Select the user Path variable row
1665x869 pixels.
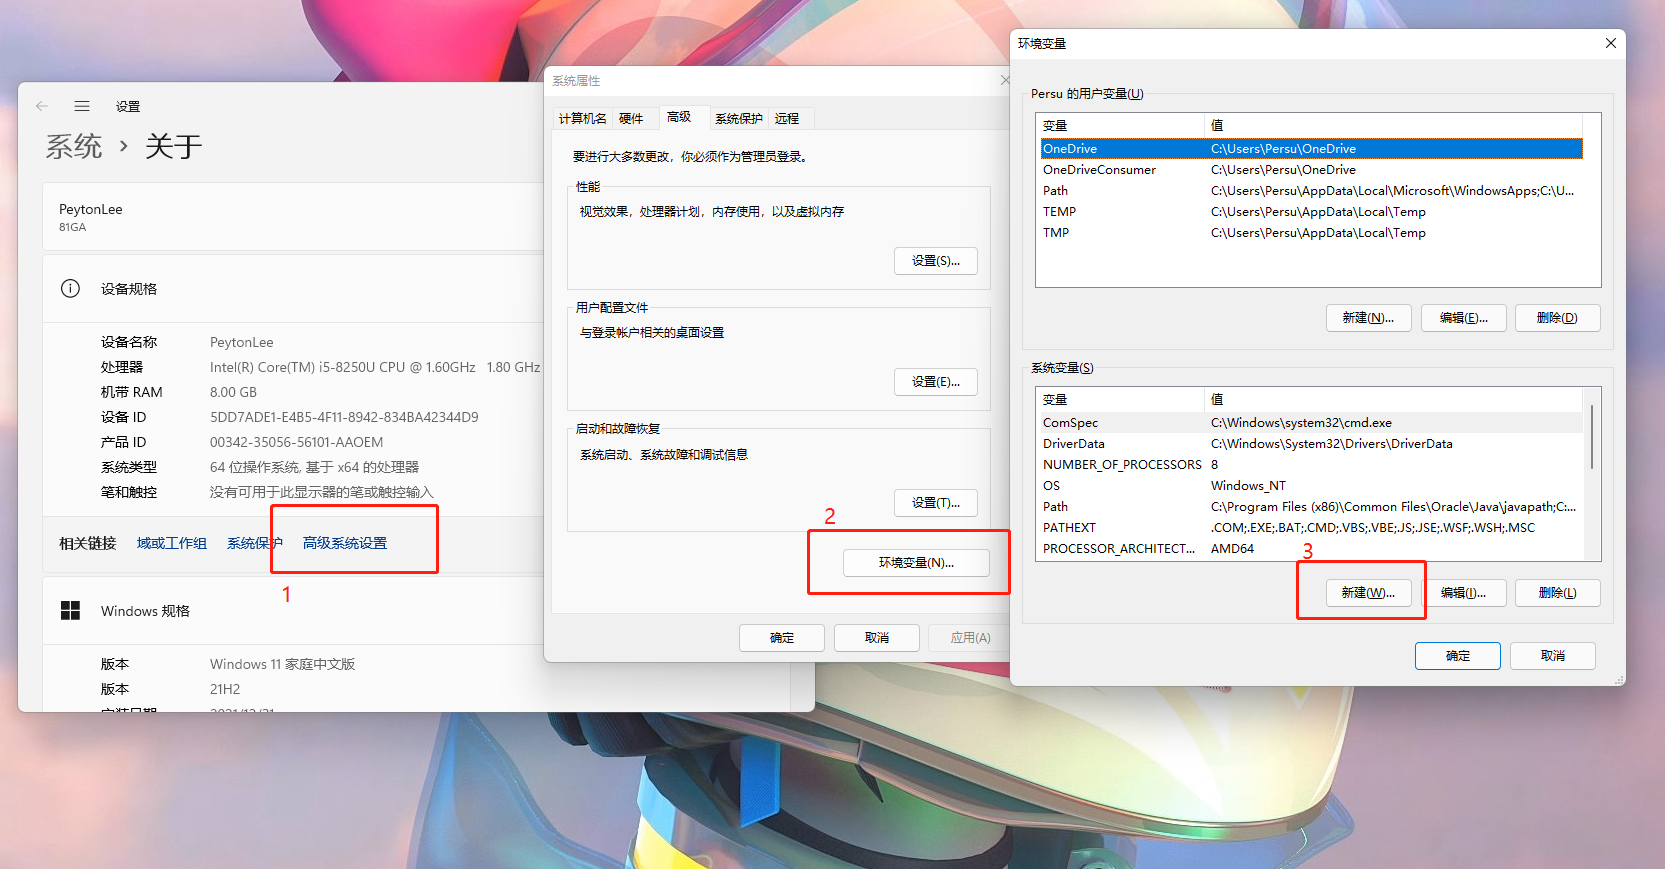(x=1312, y=191)
